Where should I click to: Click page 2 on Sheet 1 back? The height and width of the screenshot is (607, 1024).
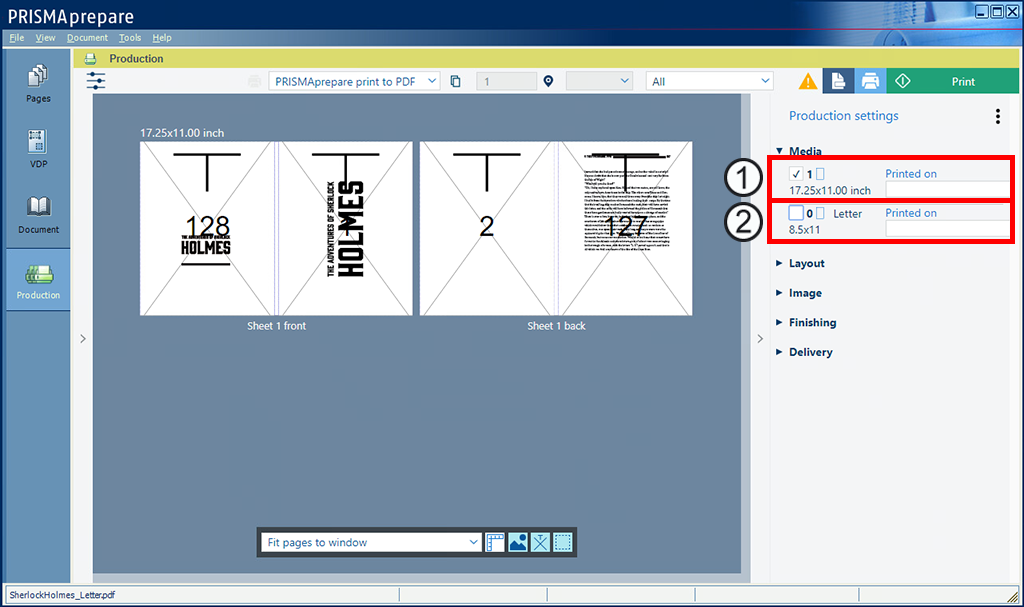coord(487,229)
